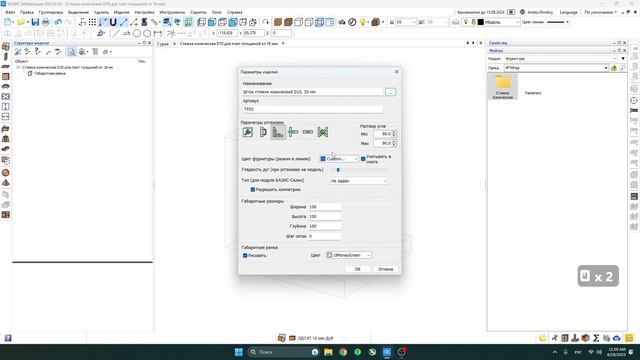Screen dimensions: 640x360
Task: Click the Save floppy-disk icon
Action: click(x=35, y=22)
